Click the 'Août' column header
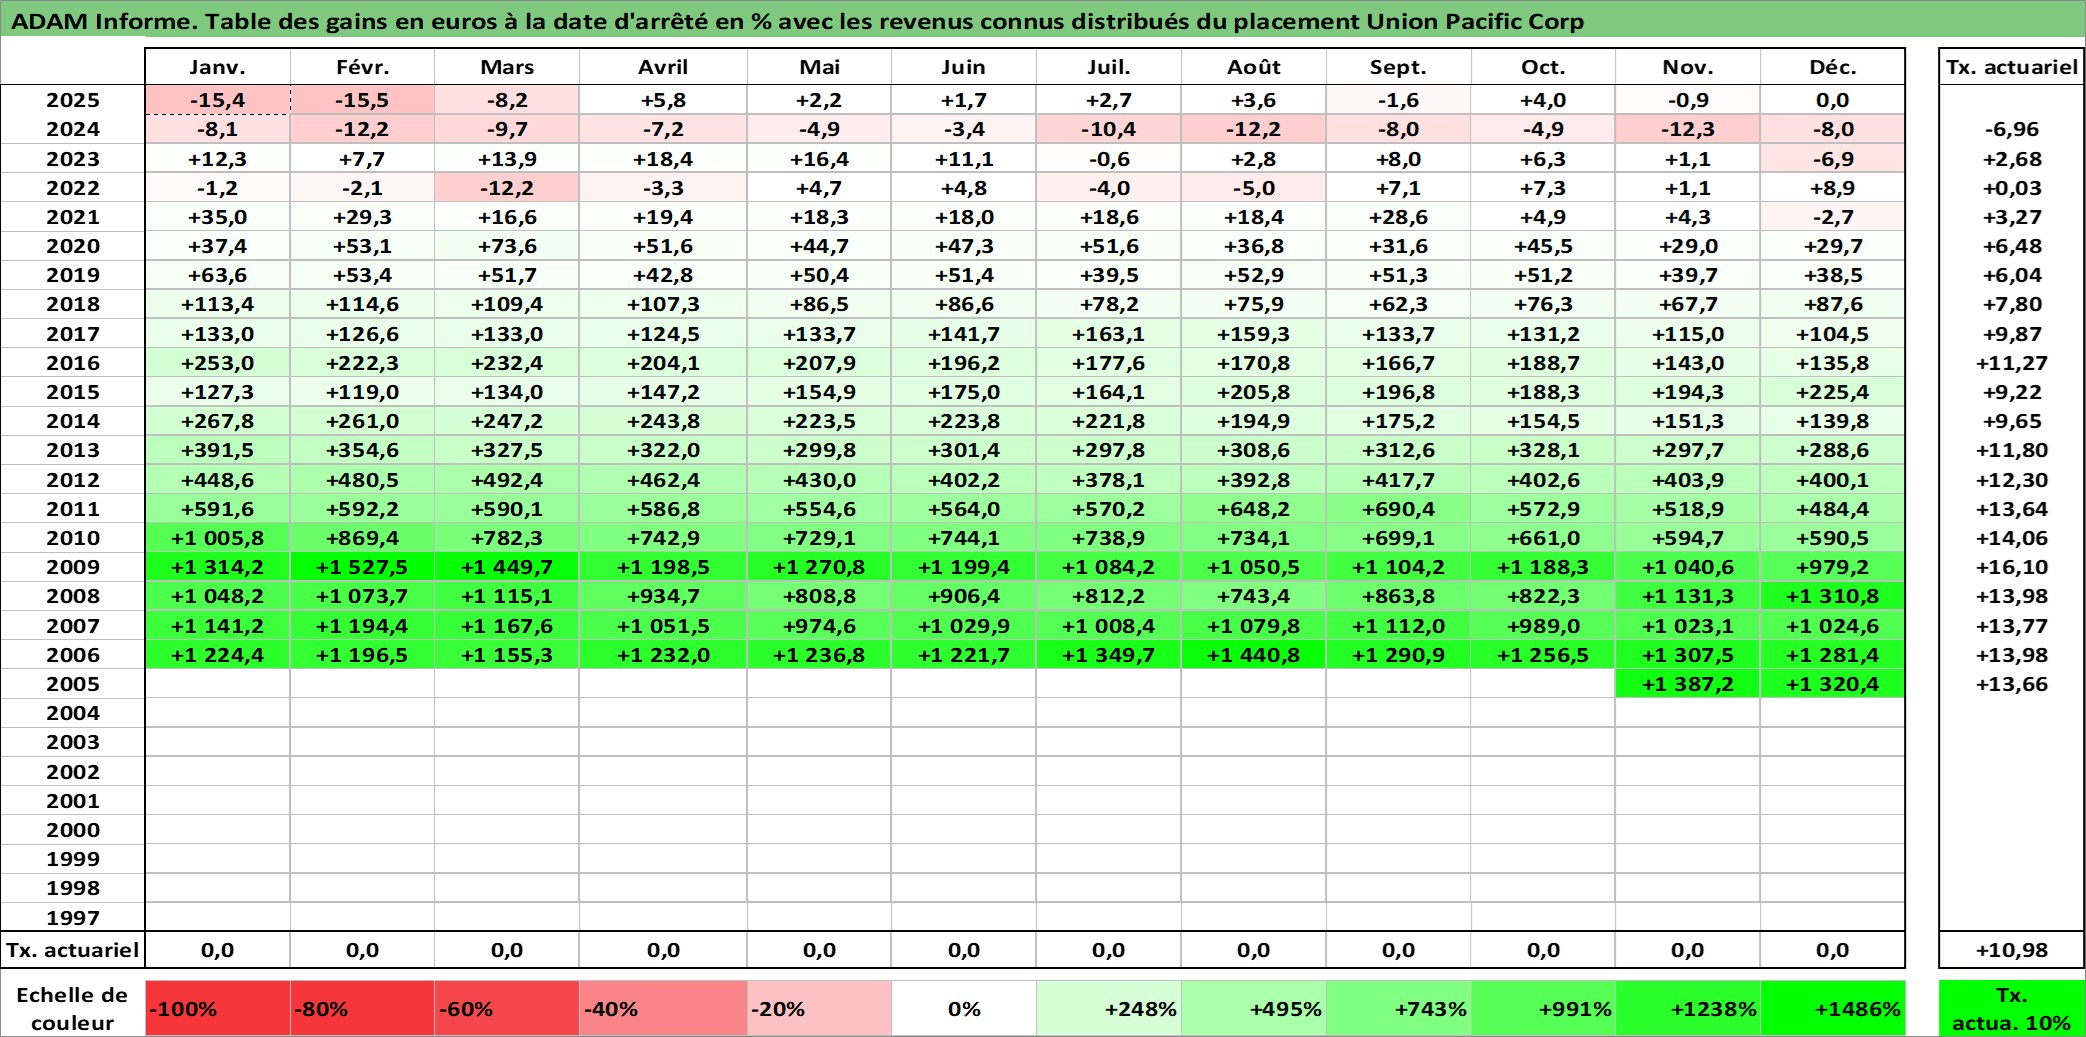Screen dimensions: 2086x1037 point(1253,67)
